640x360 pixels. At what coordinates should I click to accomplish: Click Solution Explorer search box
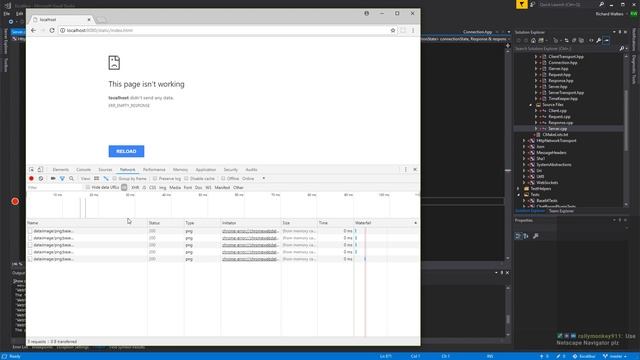[x=567, y=49]
